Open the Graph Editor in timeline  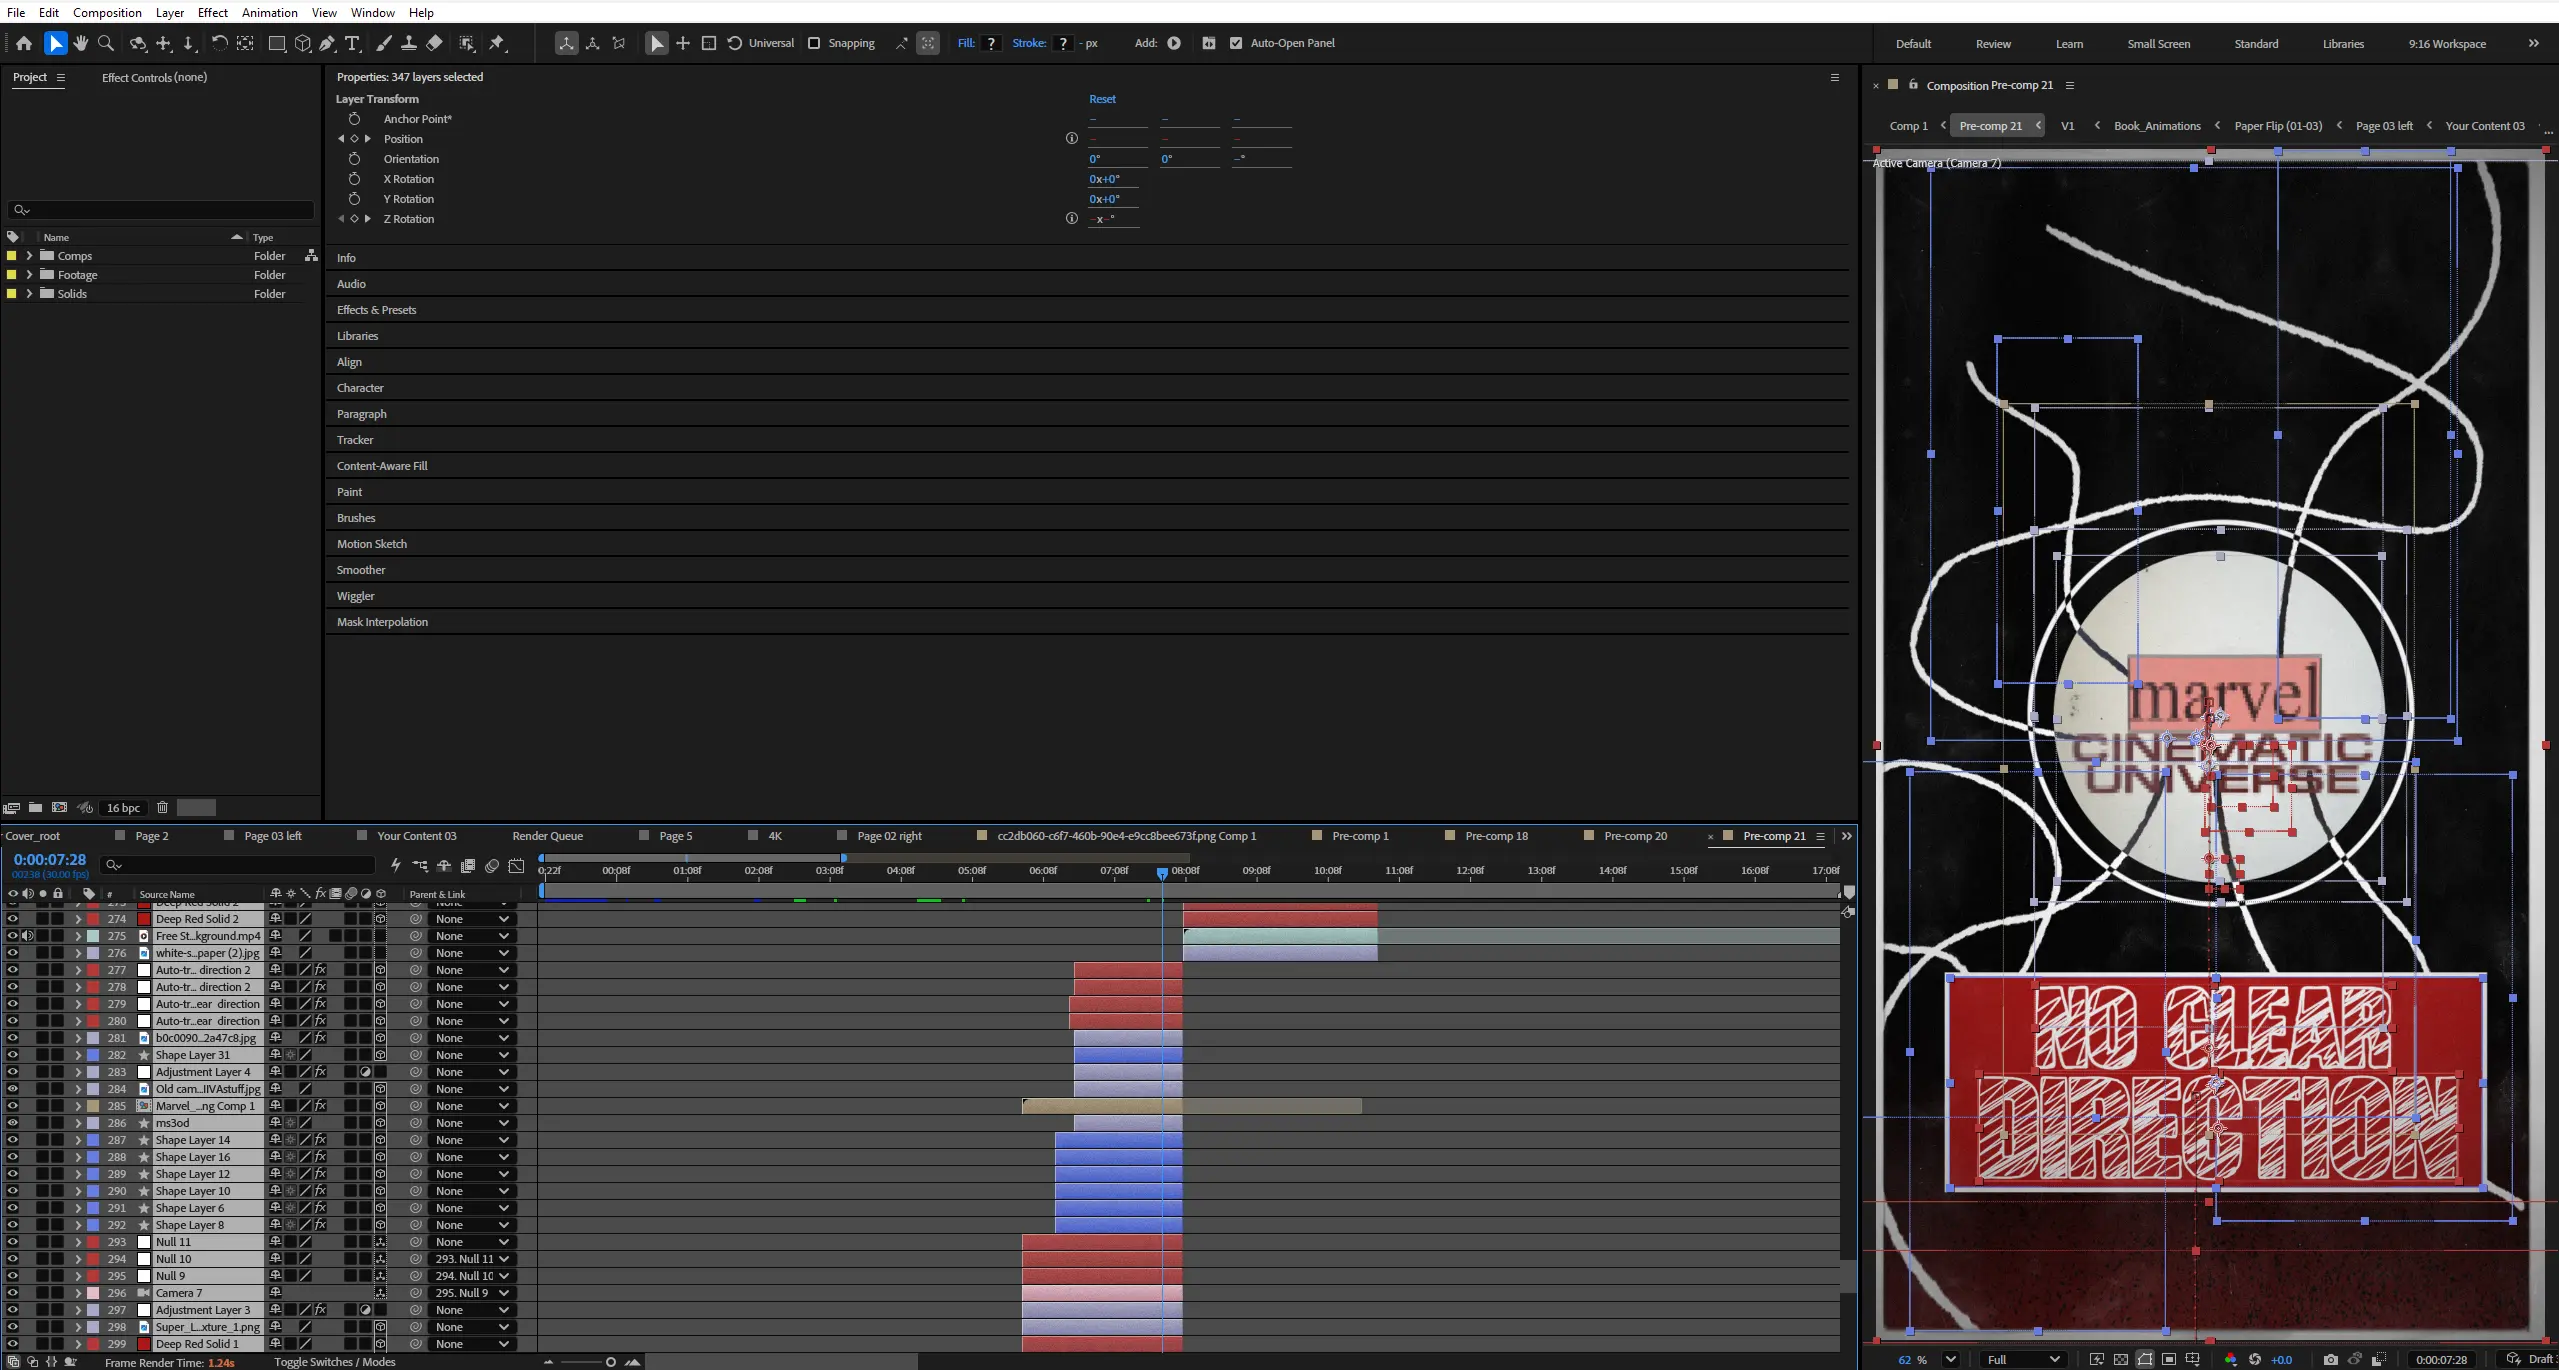coord(516,866)
